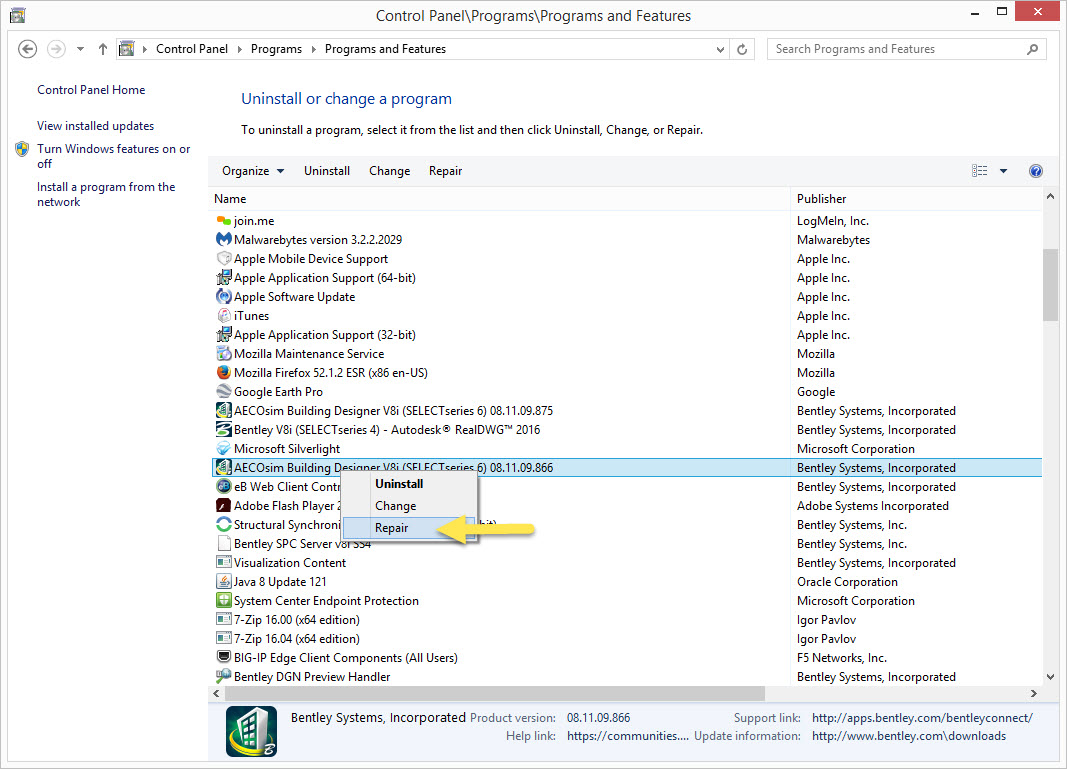Click the join.me program icon

click(223, 220)
